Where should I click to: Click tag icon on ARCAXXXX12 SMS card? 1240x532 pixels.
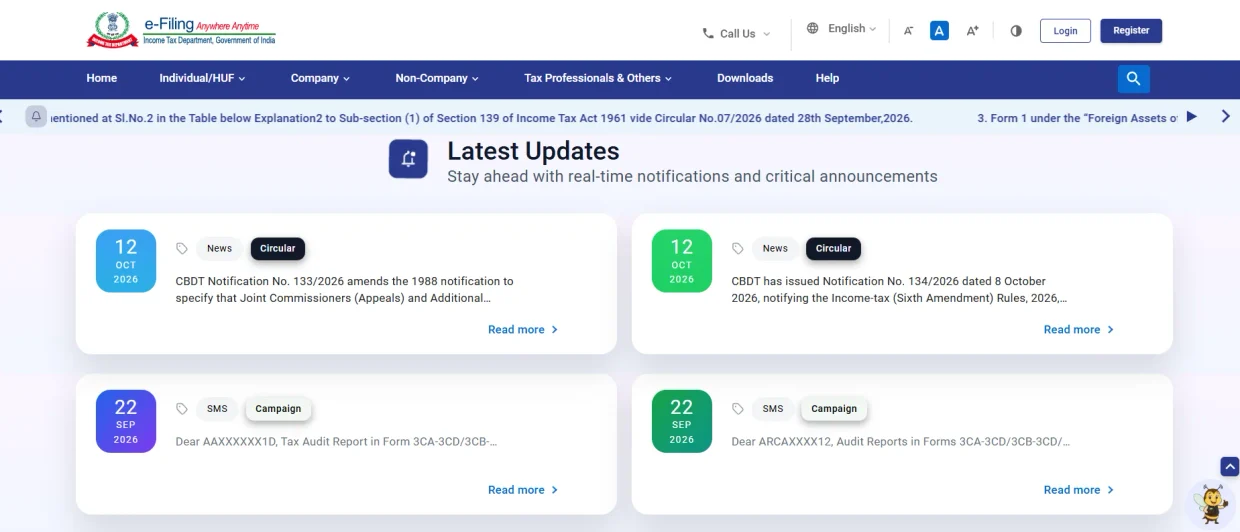(738, 409)
